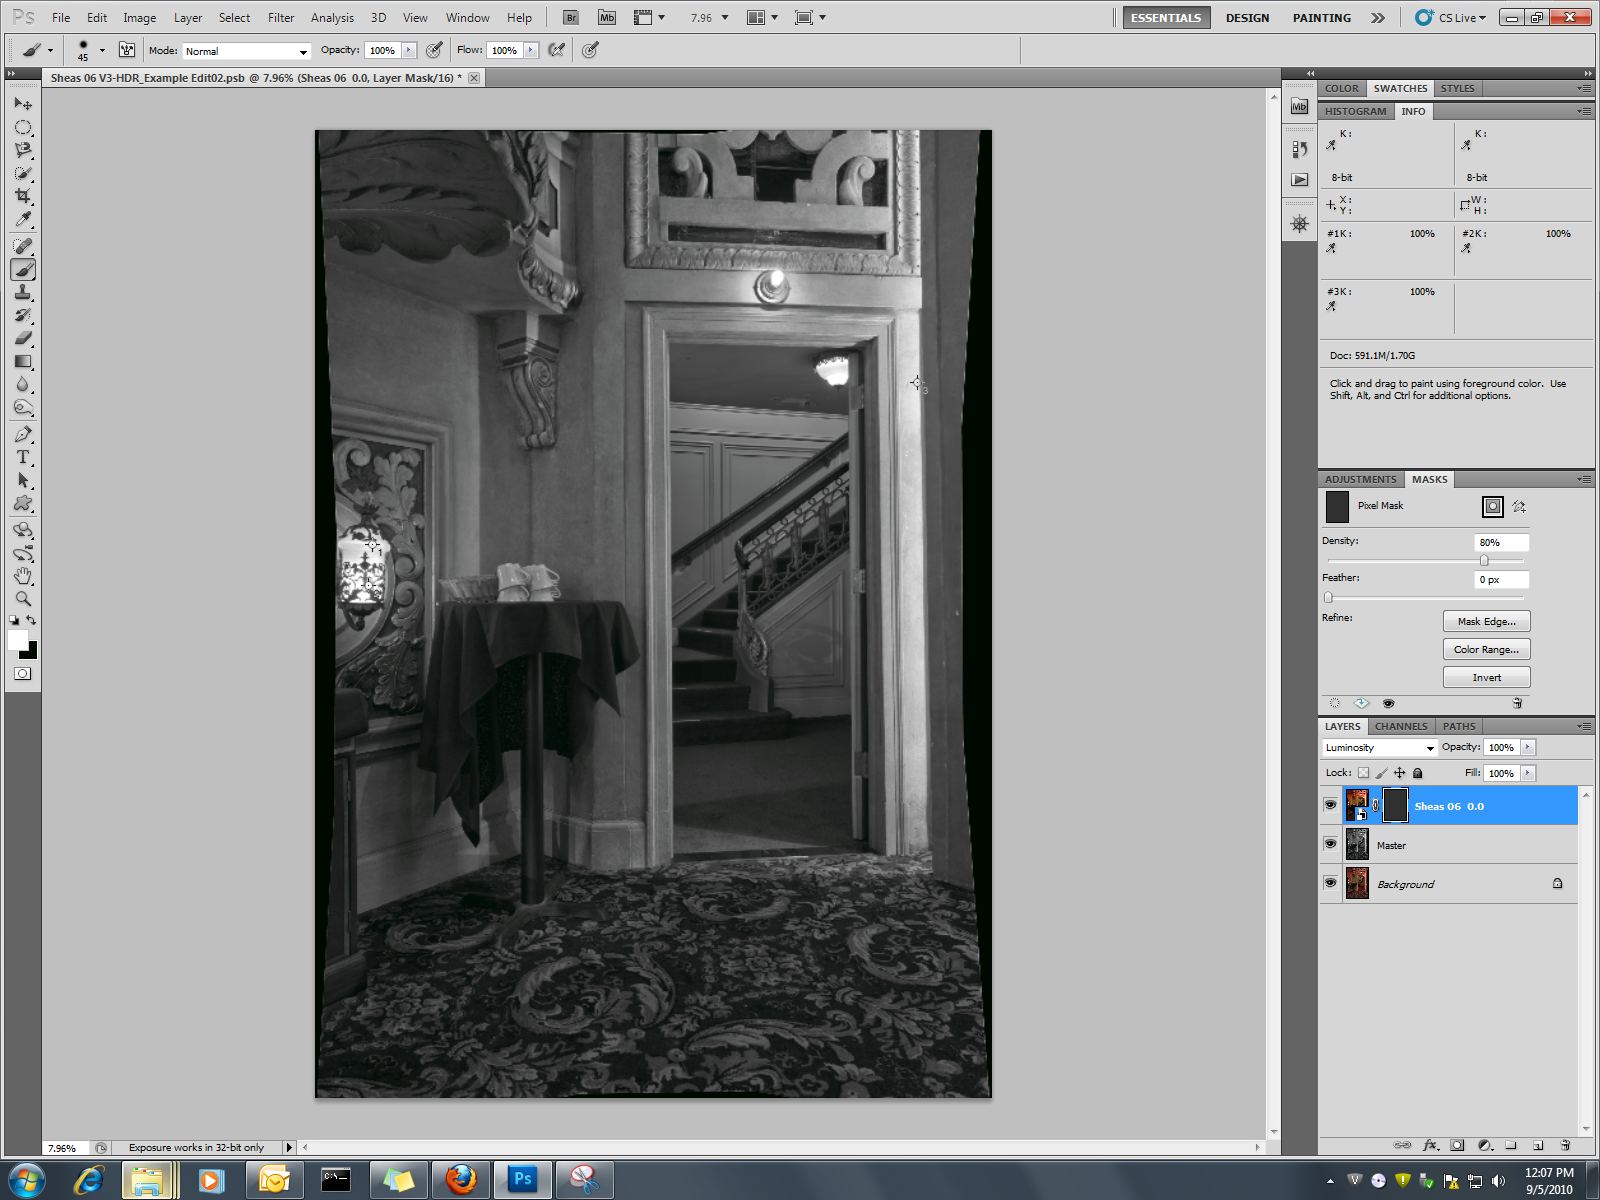Open the layer blend mode Luminosity dropdown
The width and height of the screenshot is (1600, 1200).
[1379, 748]
